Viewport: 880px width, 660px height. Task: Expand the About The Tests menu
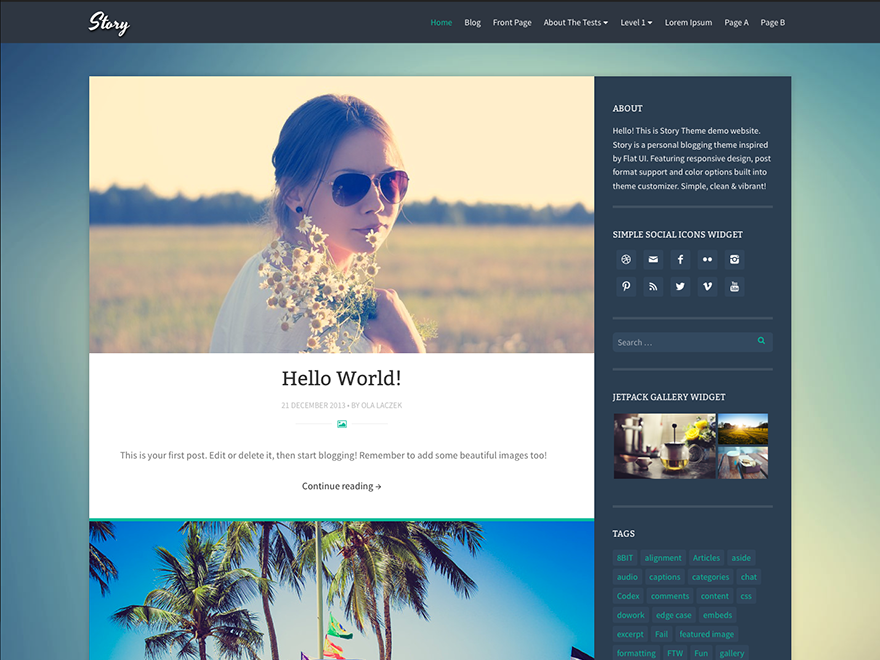coord(575,22)
